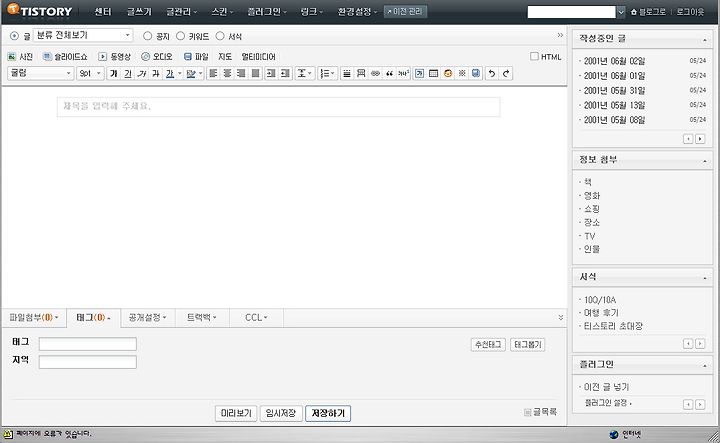Insert hyperlink with chain icon
720x443 pixels.
[x=375, y=73]
